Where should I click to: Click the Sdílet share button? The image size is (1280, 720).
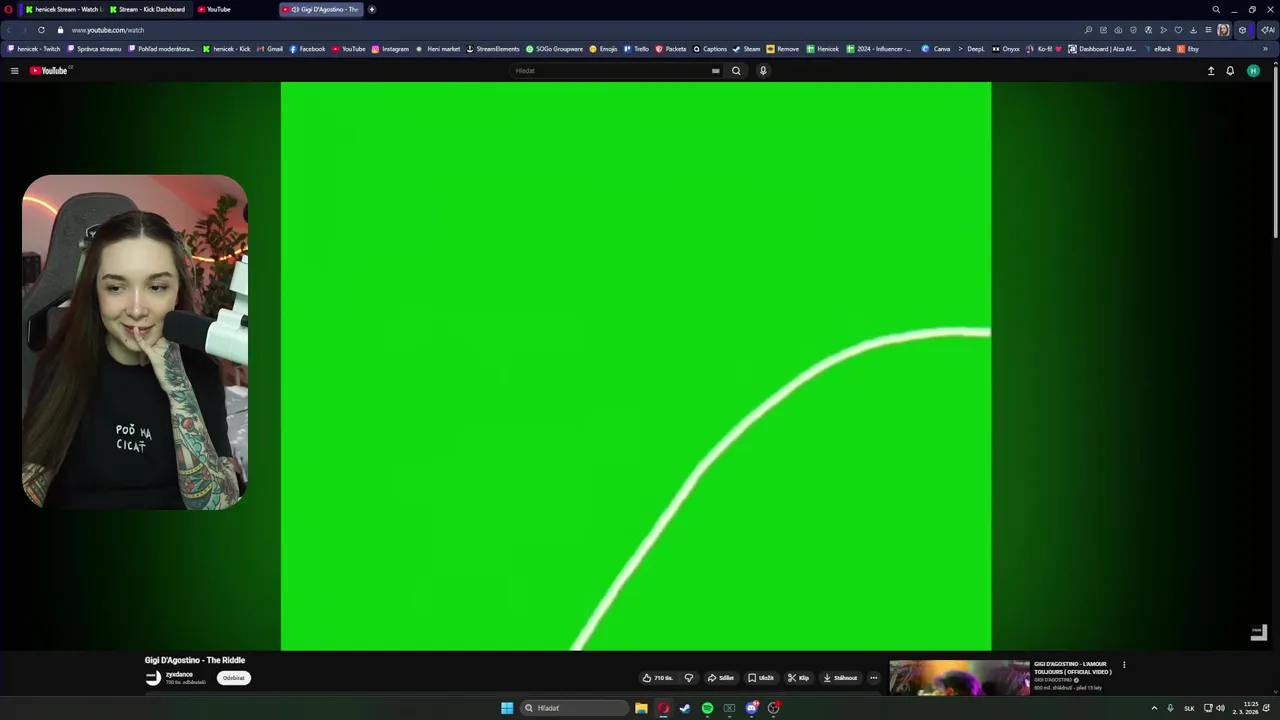(x=721, y=678)
